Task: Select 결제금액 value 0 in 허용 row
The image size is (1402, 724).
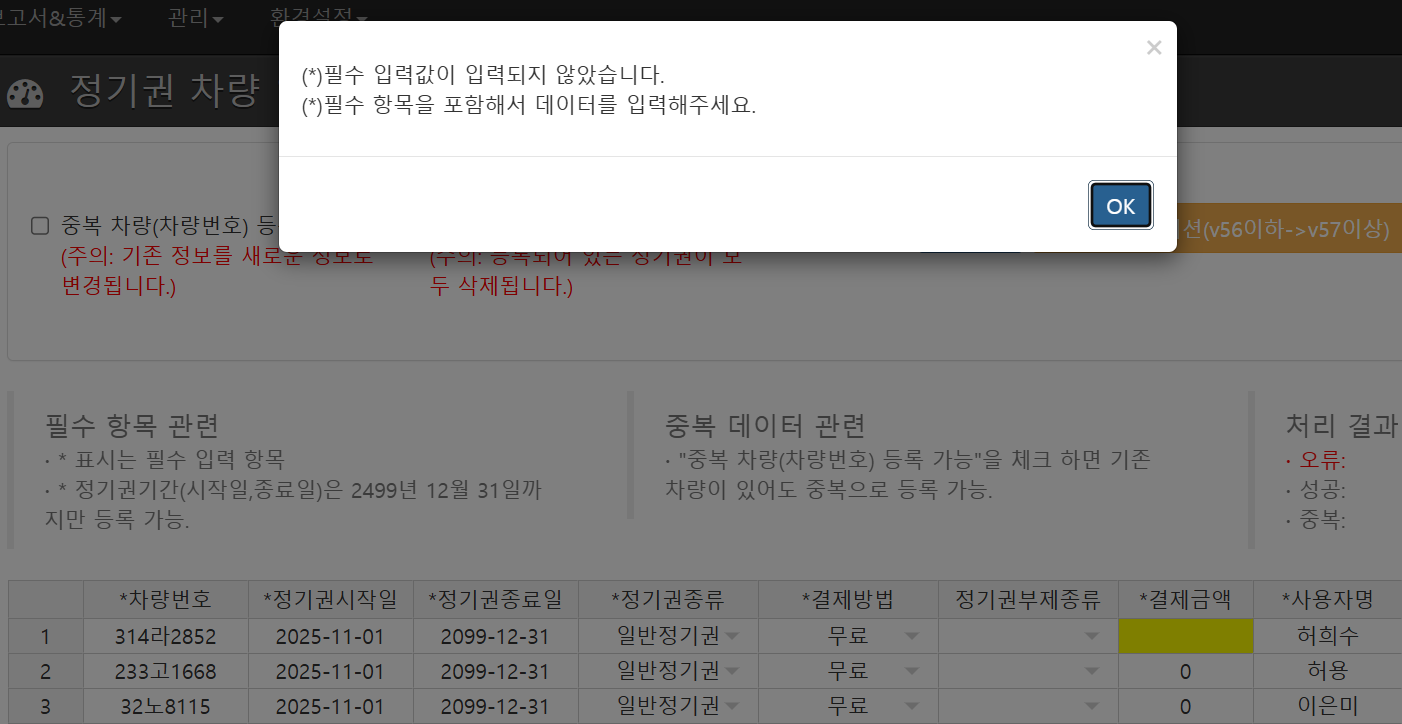Action: point(1185,671)
